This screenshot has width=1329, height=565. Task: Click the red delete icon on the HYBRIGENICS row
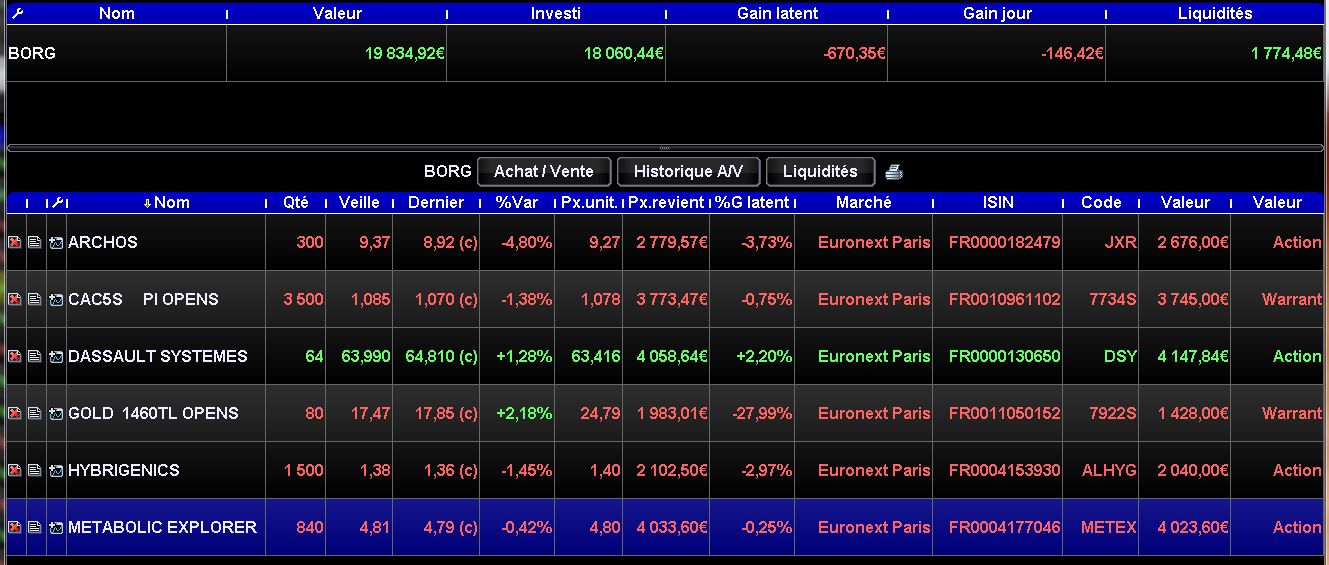coord(15,470)
